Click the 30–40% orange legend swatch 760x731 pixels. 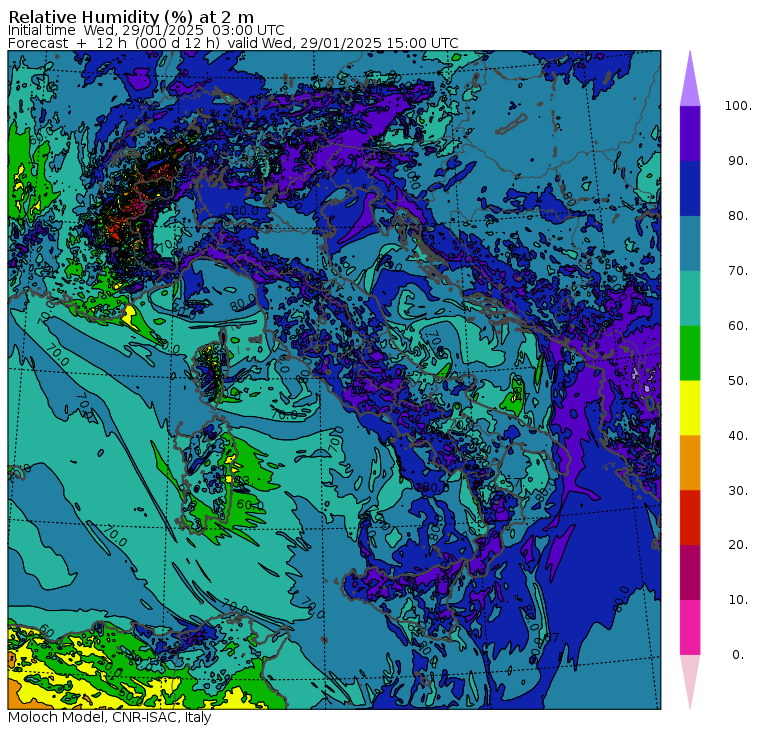pos(690,463)
